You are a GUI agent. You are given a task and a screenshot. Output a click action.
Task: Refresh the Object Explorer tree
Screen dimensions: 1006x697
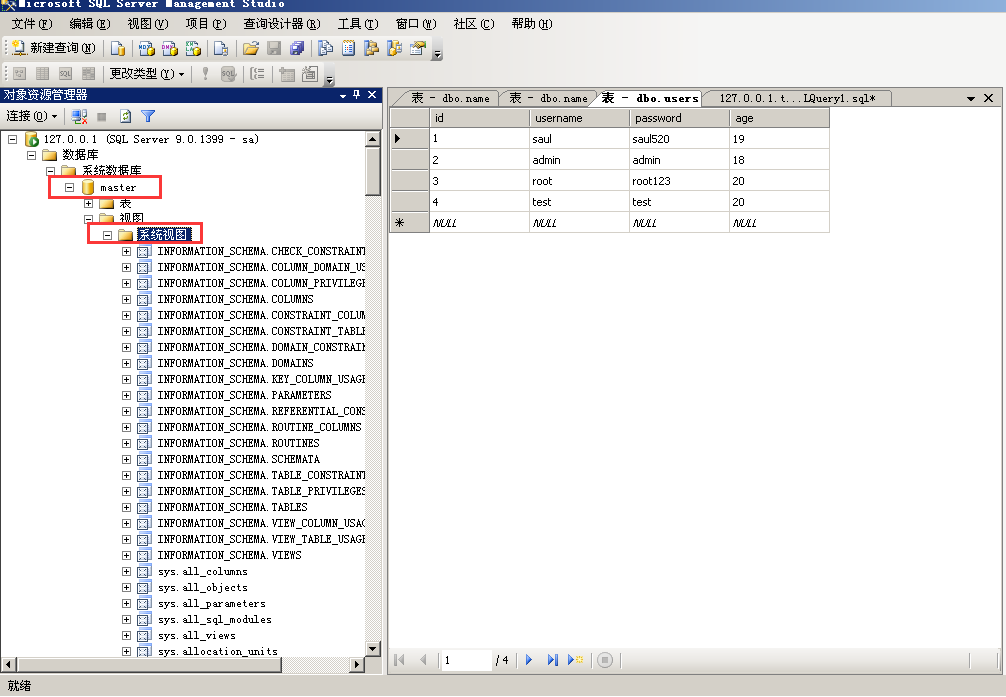(126, 116)
